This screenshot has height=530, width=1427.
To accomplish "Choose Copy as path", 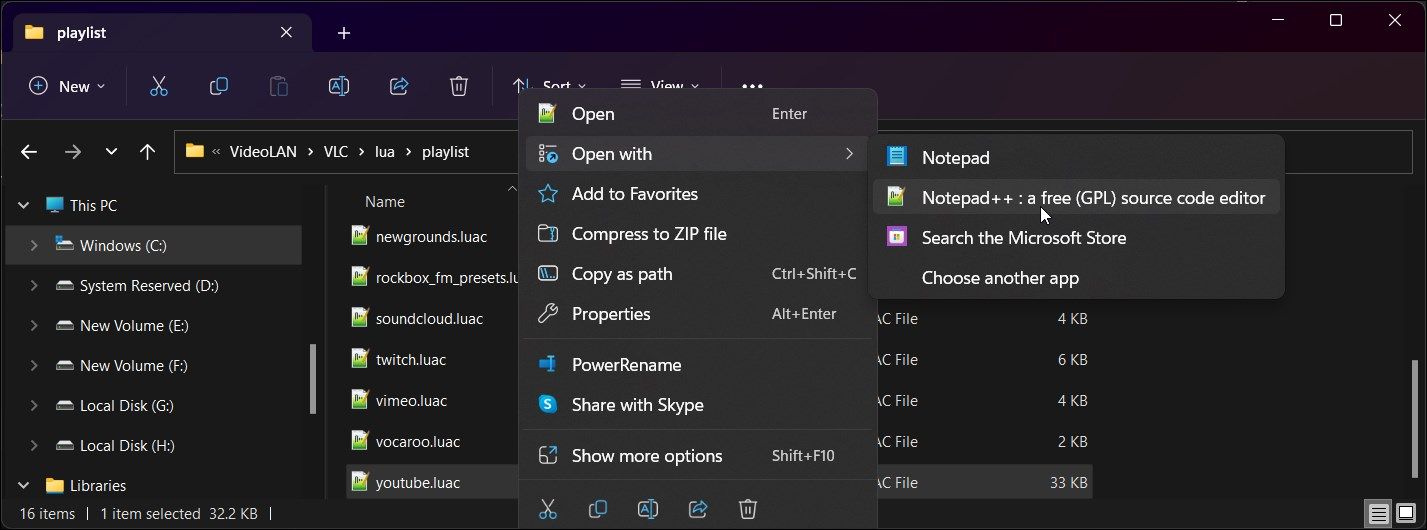I will pyautogui.click(x=698, y=274).
